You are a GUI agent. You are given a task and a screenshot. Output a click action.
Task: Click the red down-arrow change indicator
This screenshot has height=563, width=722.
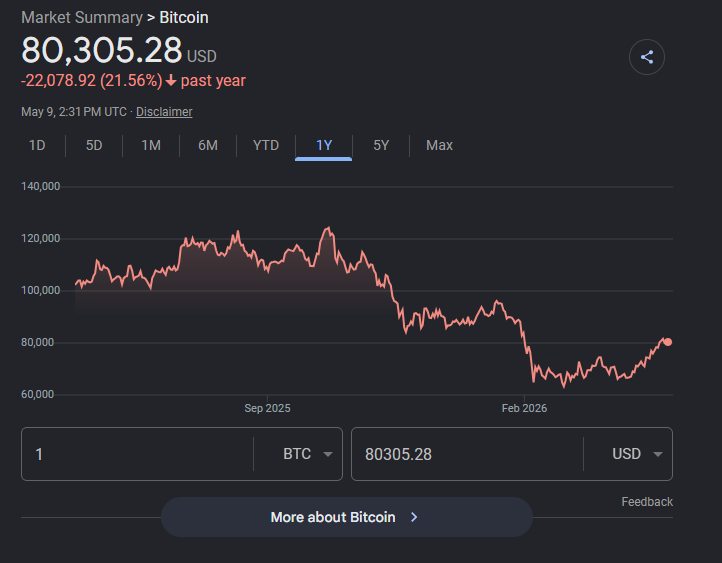pyautogui.click(x=171, y=81)
